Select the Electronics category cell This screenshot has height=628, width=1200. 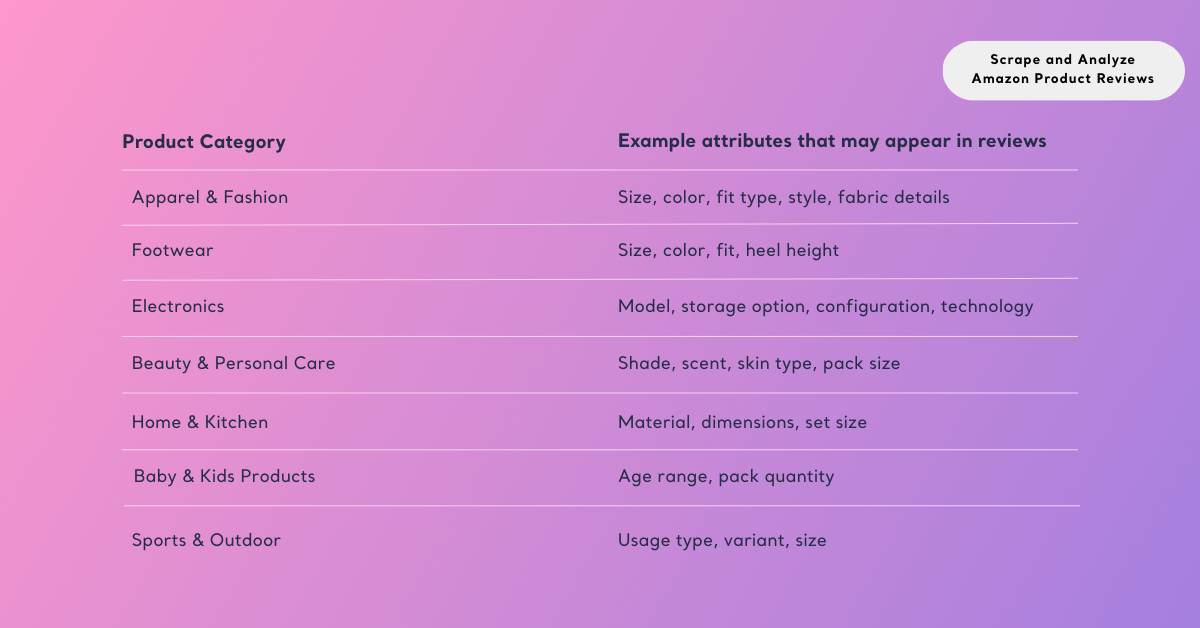(178, 306)
